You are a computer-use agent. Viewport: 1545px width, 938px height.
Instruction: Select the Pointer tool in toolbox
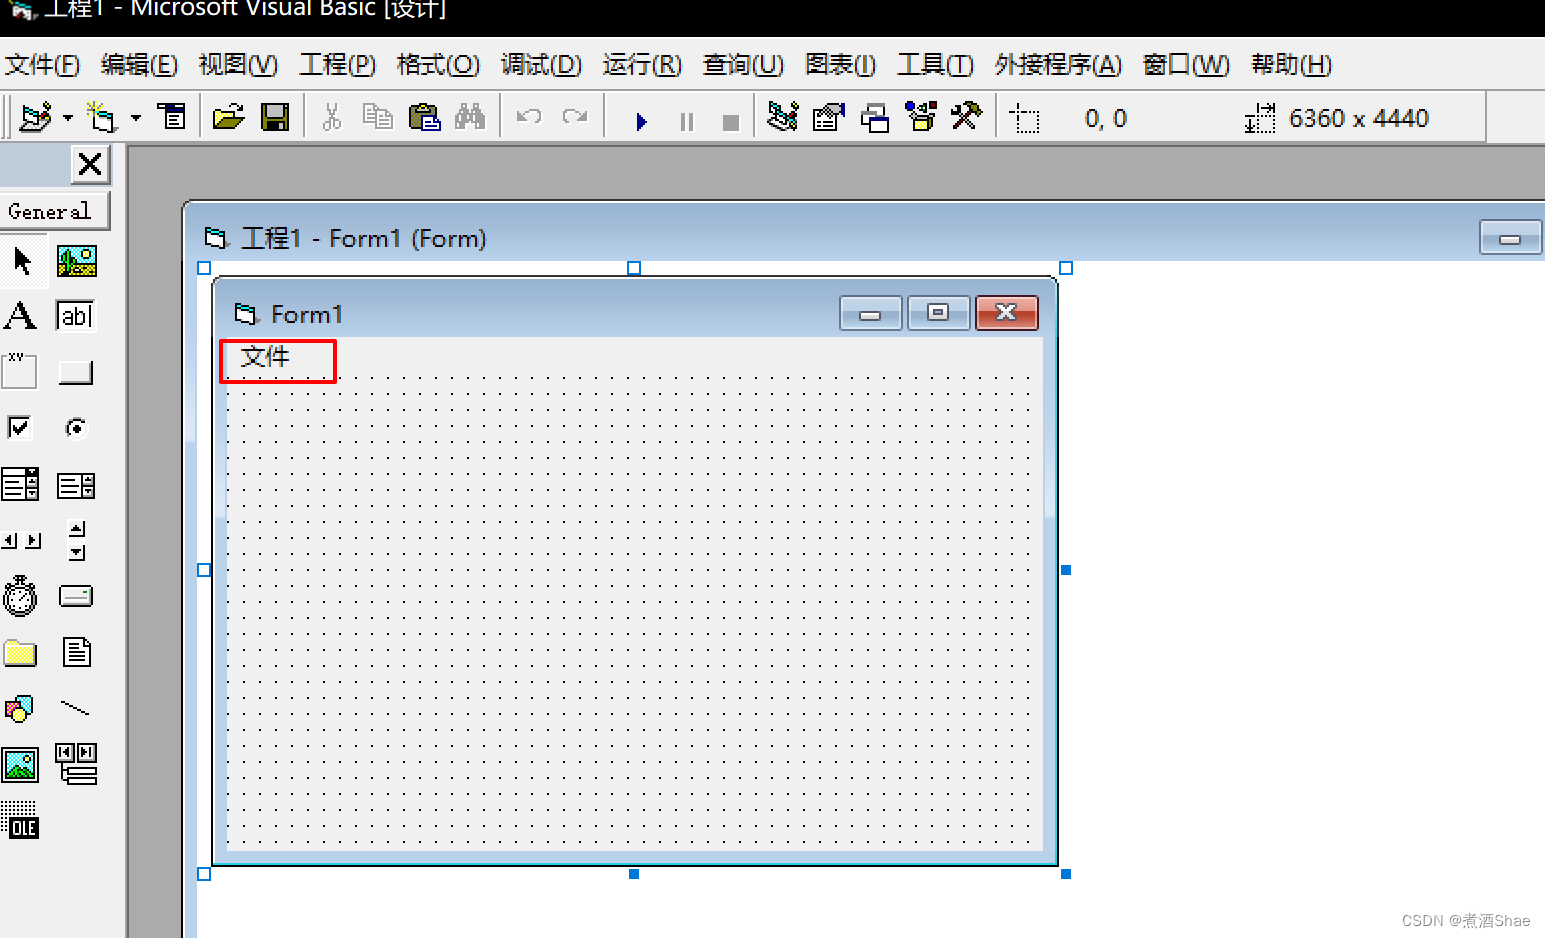[x=22, y=261]
